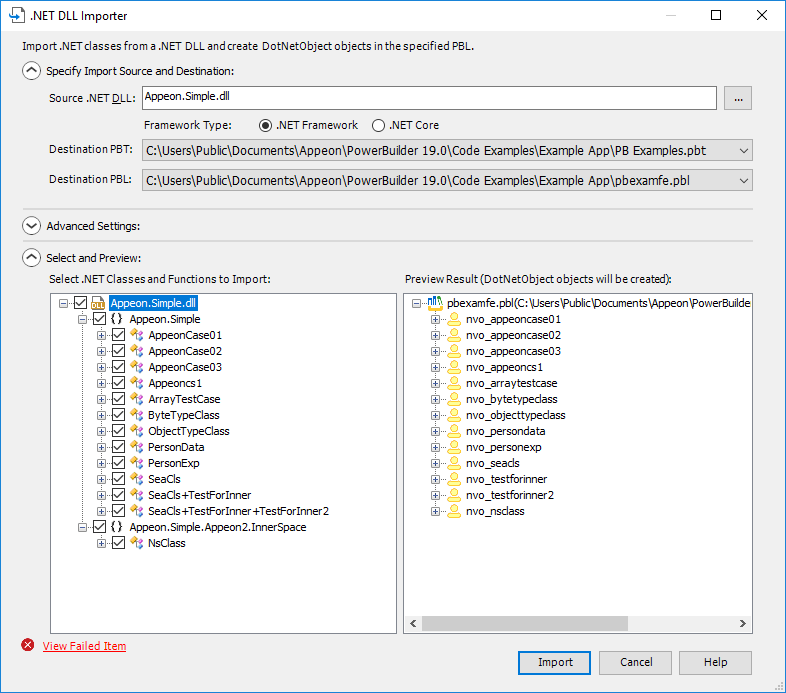Click the Import button
Viewport: 786px width, 693px height.
(x=554, y=662)
